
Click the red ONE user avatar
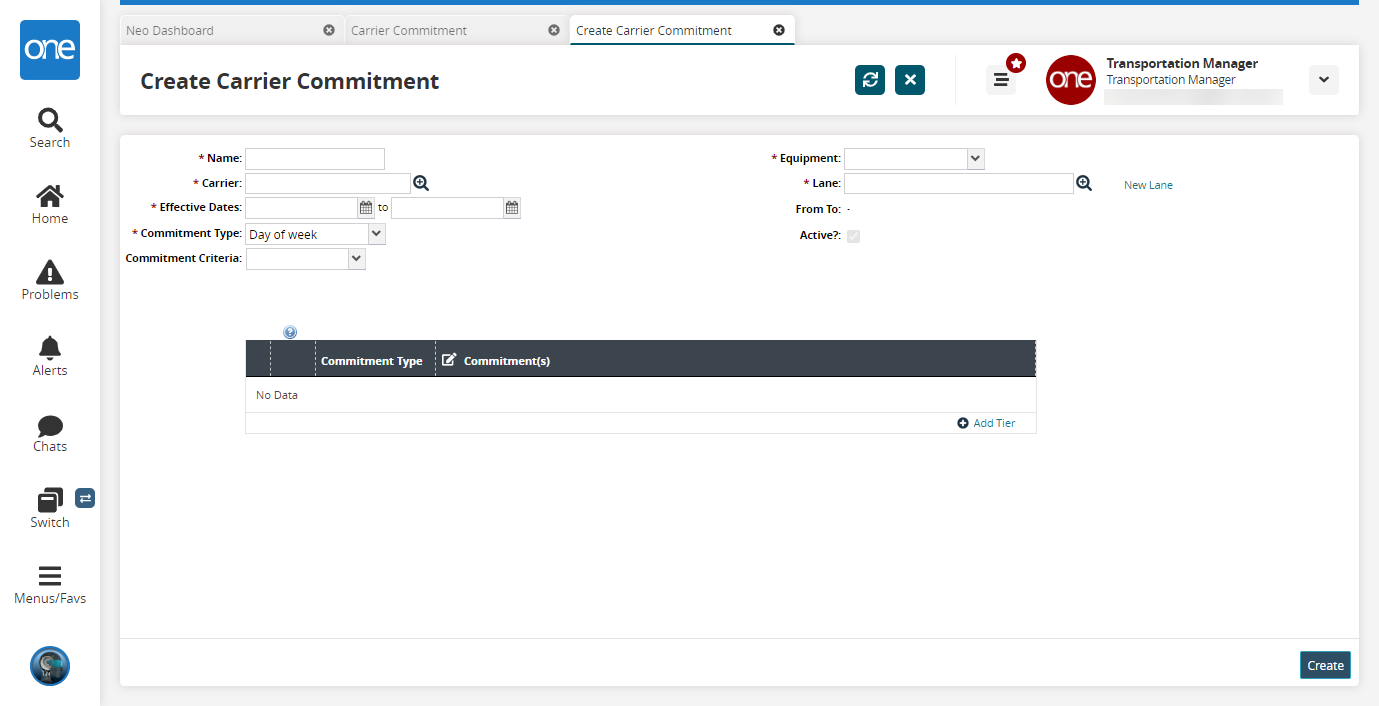(1071, 80)
